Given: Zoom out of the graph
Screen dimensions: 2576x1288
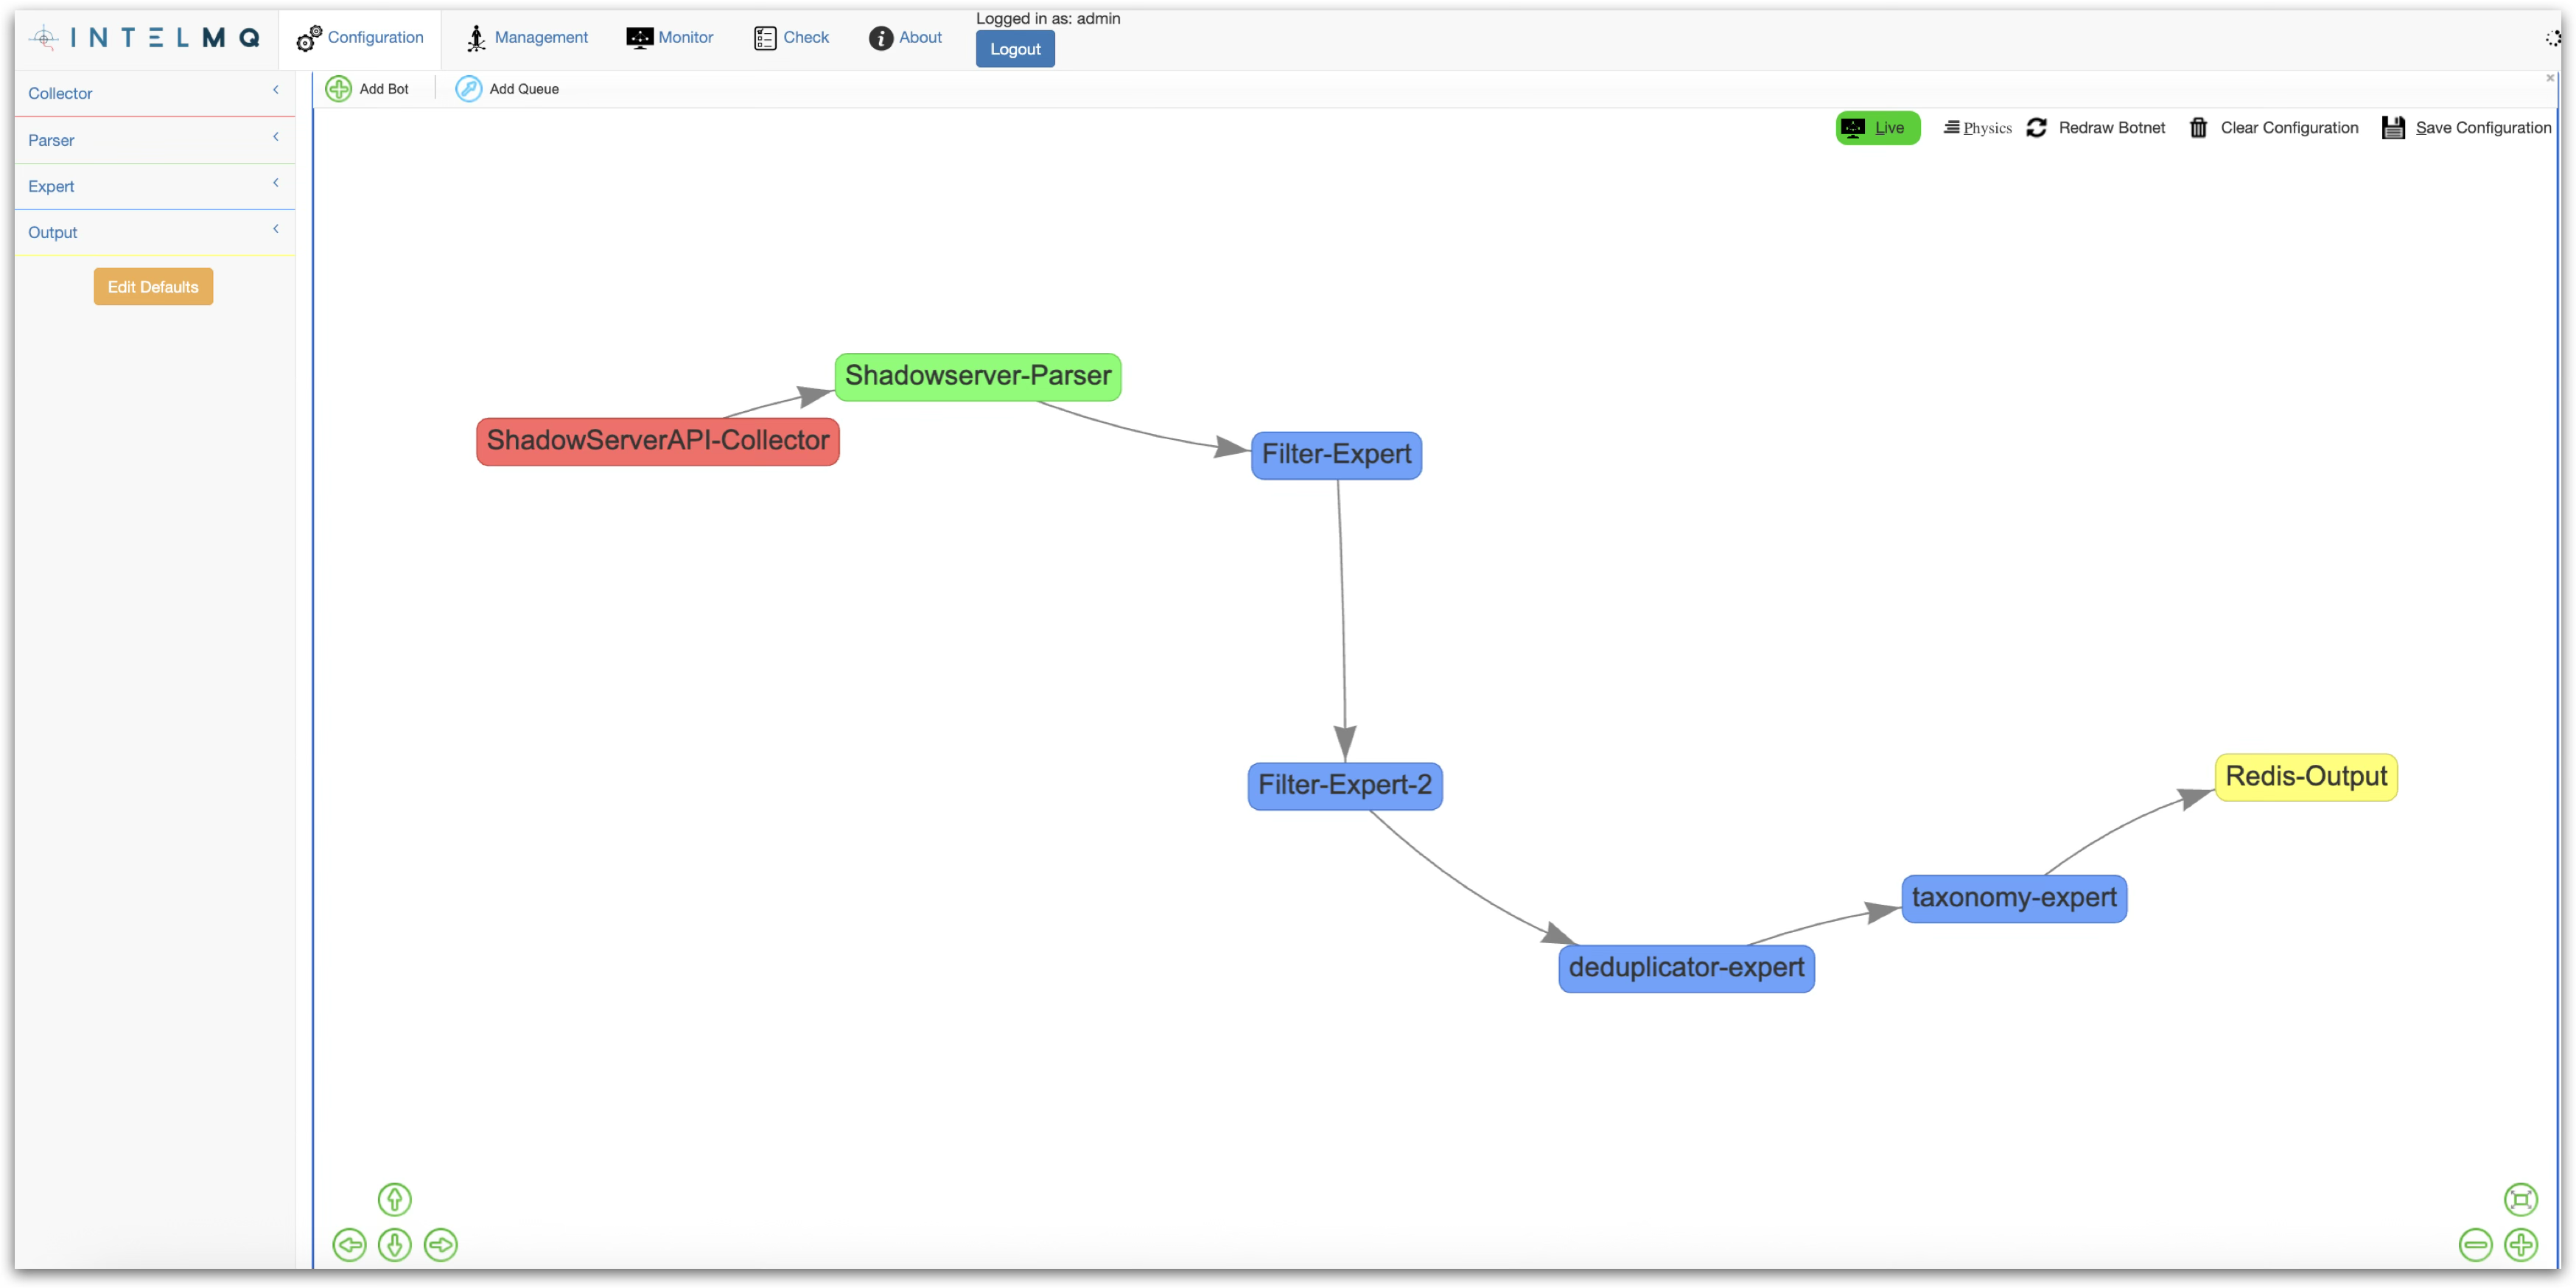Looking at the screenshot, I should click(2476, 1245).
